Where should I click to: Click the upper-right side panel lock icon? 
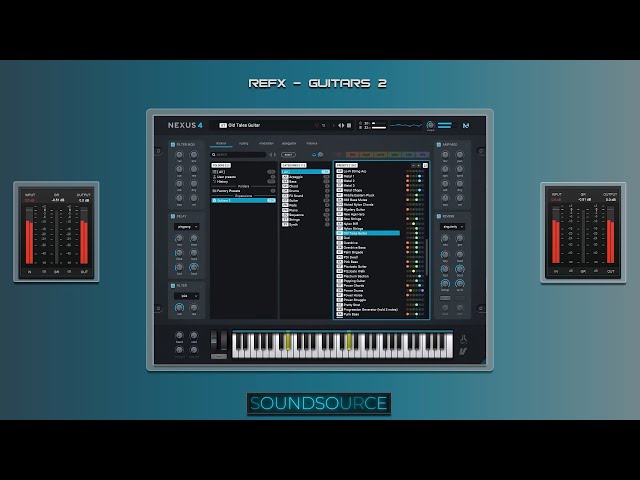tap(481, 151)
